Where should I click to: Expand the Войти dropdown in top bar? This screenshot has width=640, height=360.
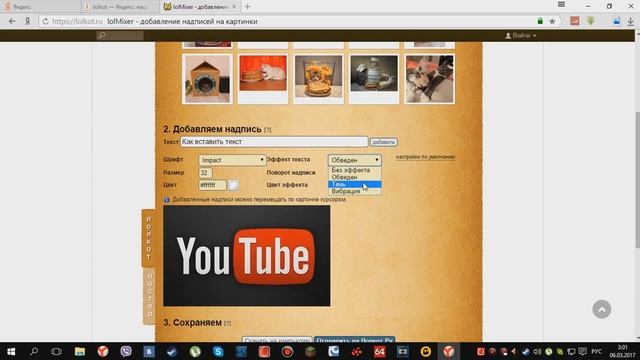pos(521,36)
